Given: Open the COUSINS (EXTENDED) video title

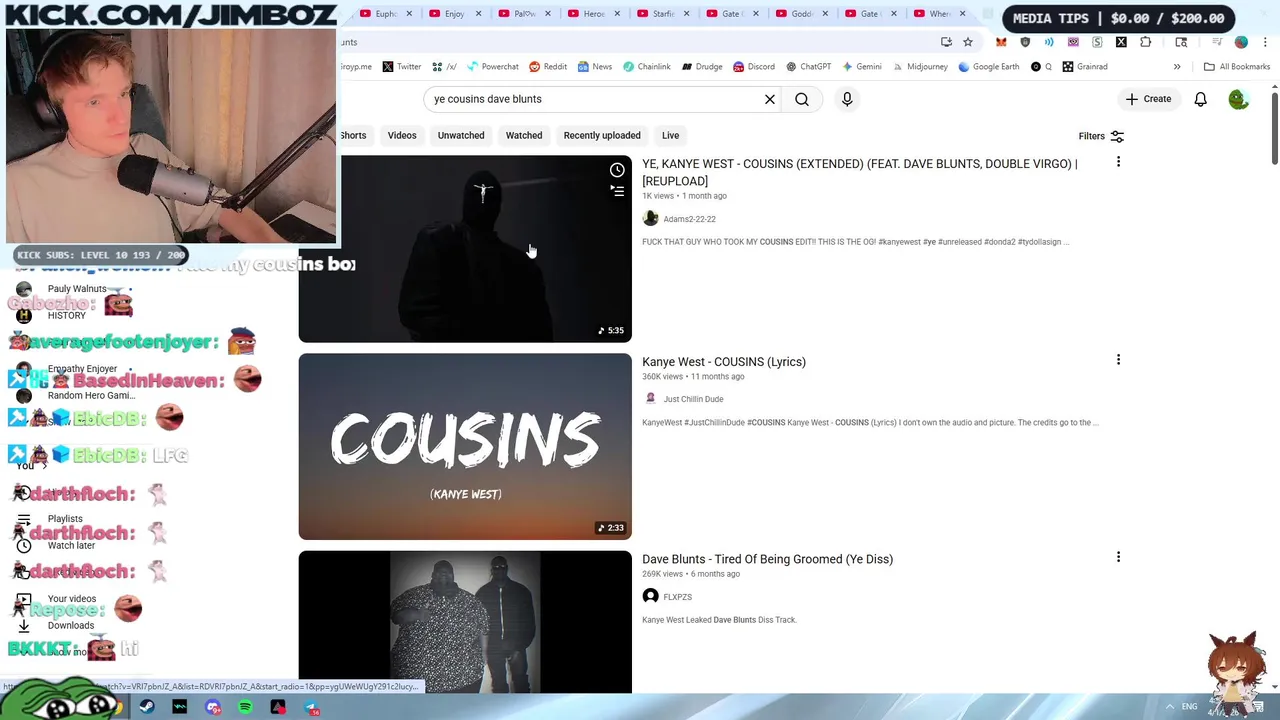Looking at the screenshot, I should 860,172.
